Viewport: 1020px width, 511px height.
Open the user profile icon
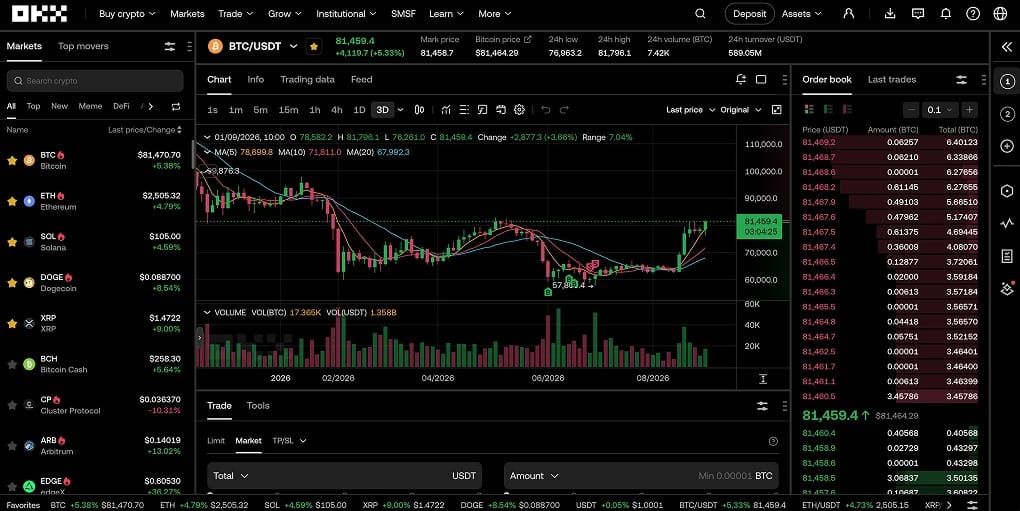click(x=848, y=14)
